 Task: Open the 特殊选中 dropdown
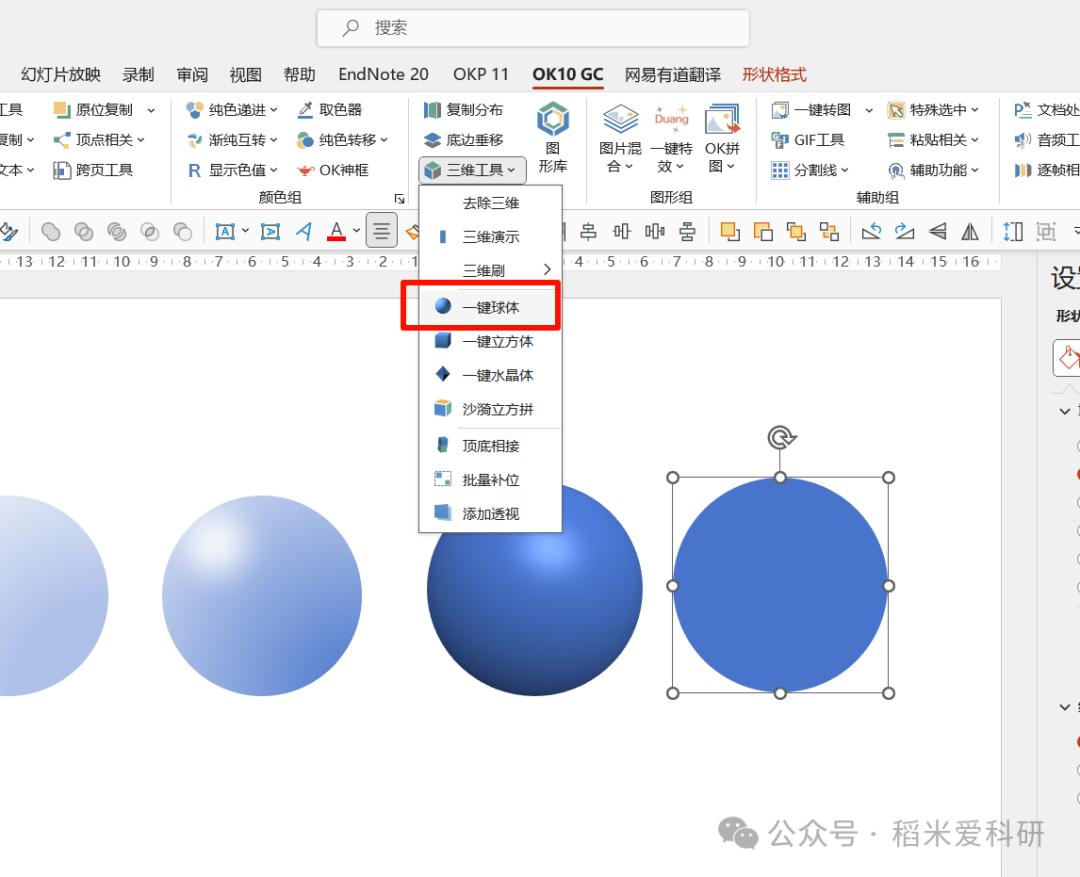[933, 110]
